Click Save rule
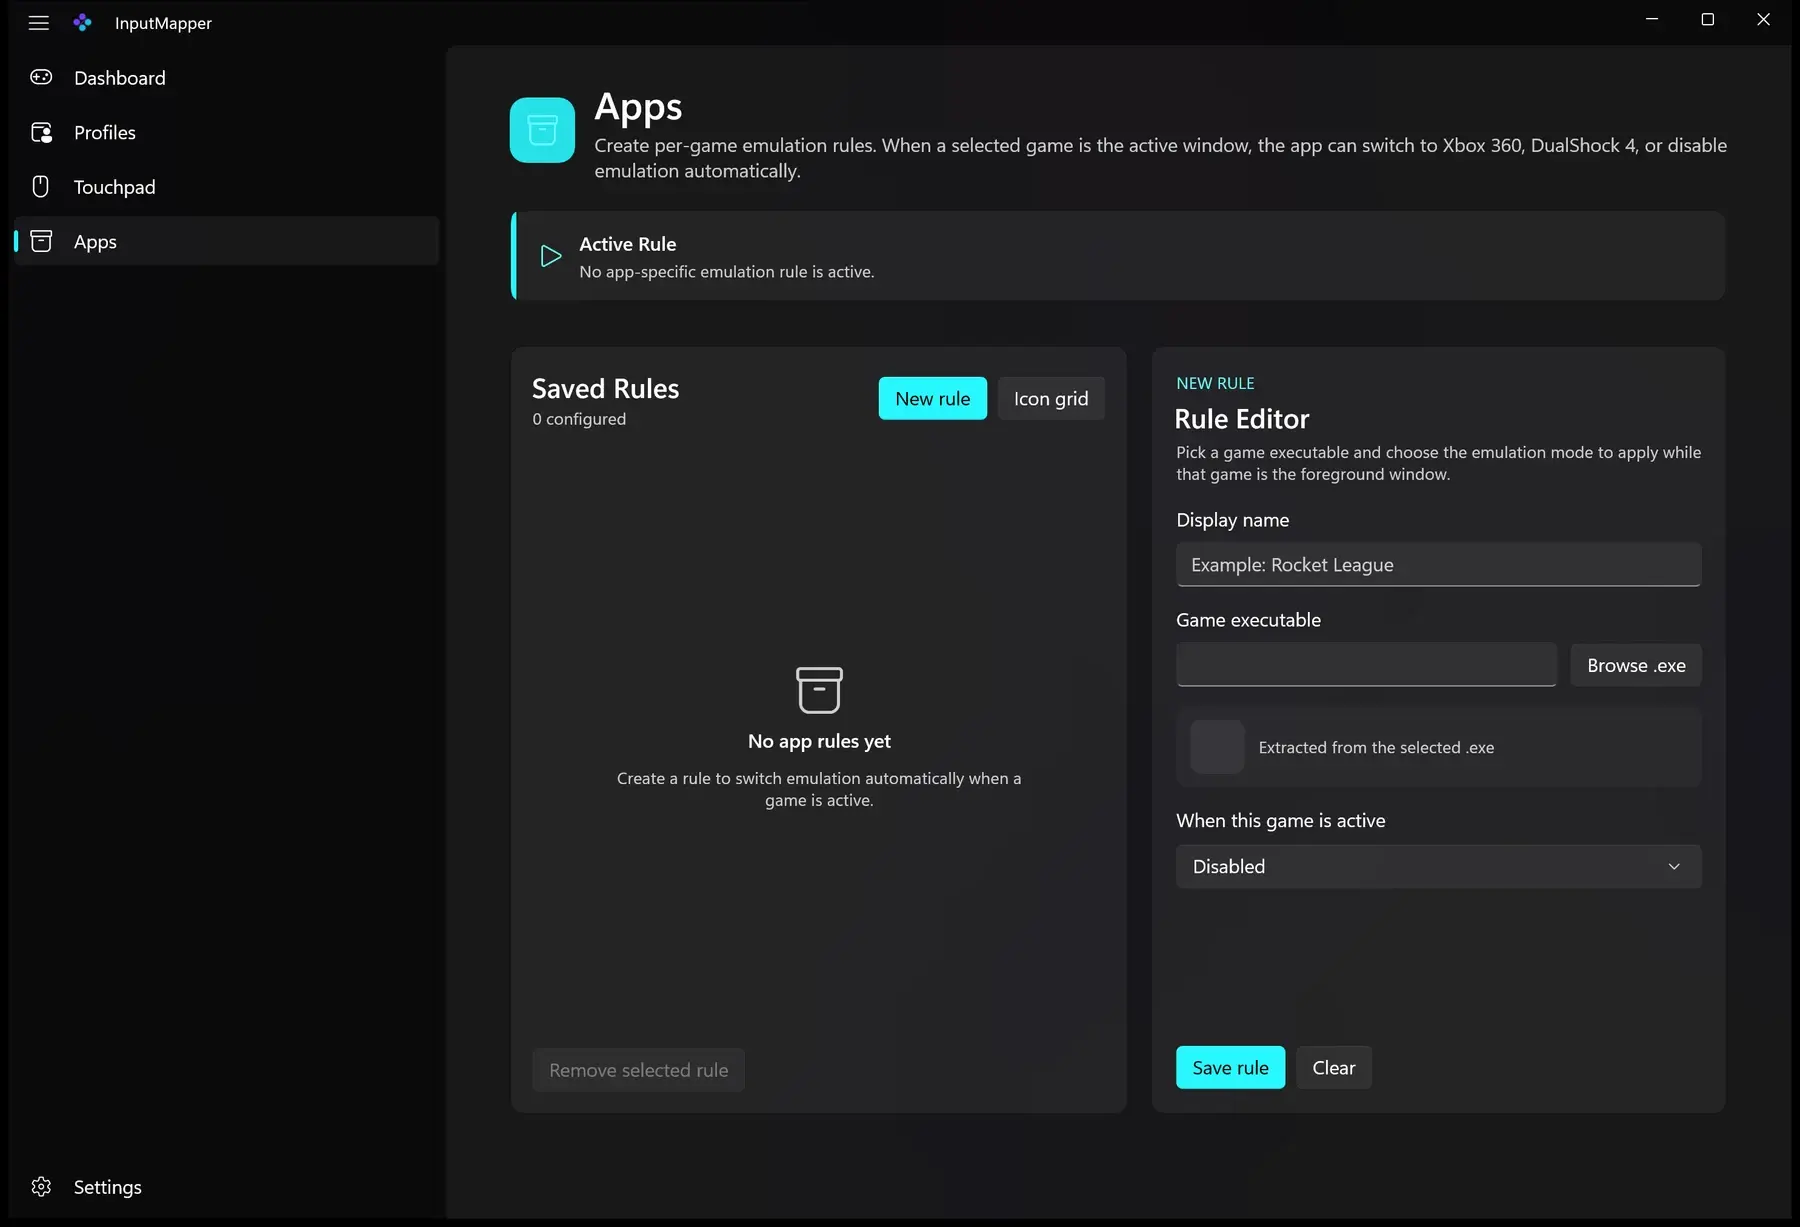The width and height of the screenshot is (1800, 1227). (x=1230, y=1067)
